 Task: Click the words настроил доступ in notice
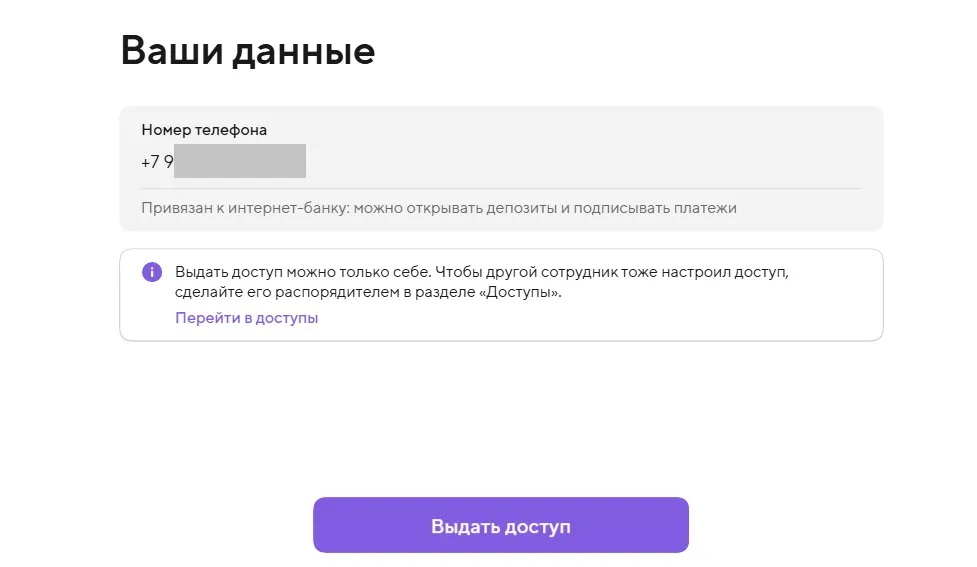(x=738, y=272)
